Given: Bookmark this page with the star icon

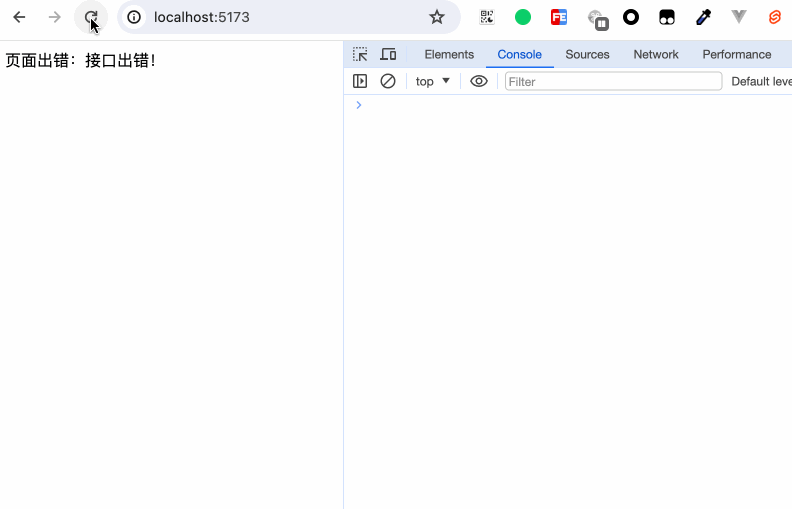Looking at the screenshot, I should click(x=436, y=17).
